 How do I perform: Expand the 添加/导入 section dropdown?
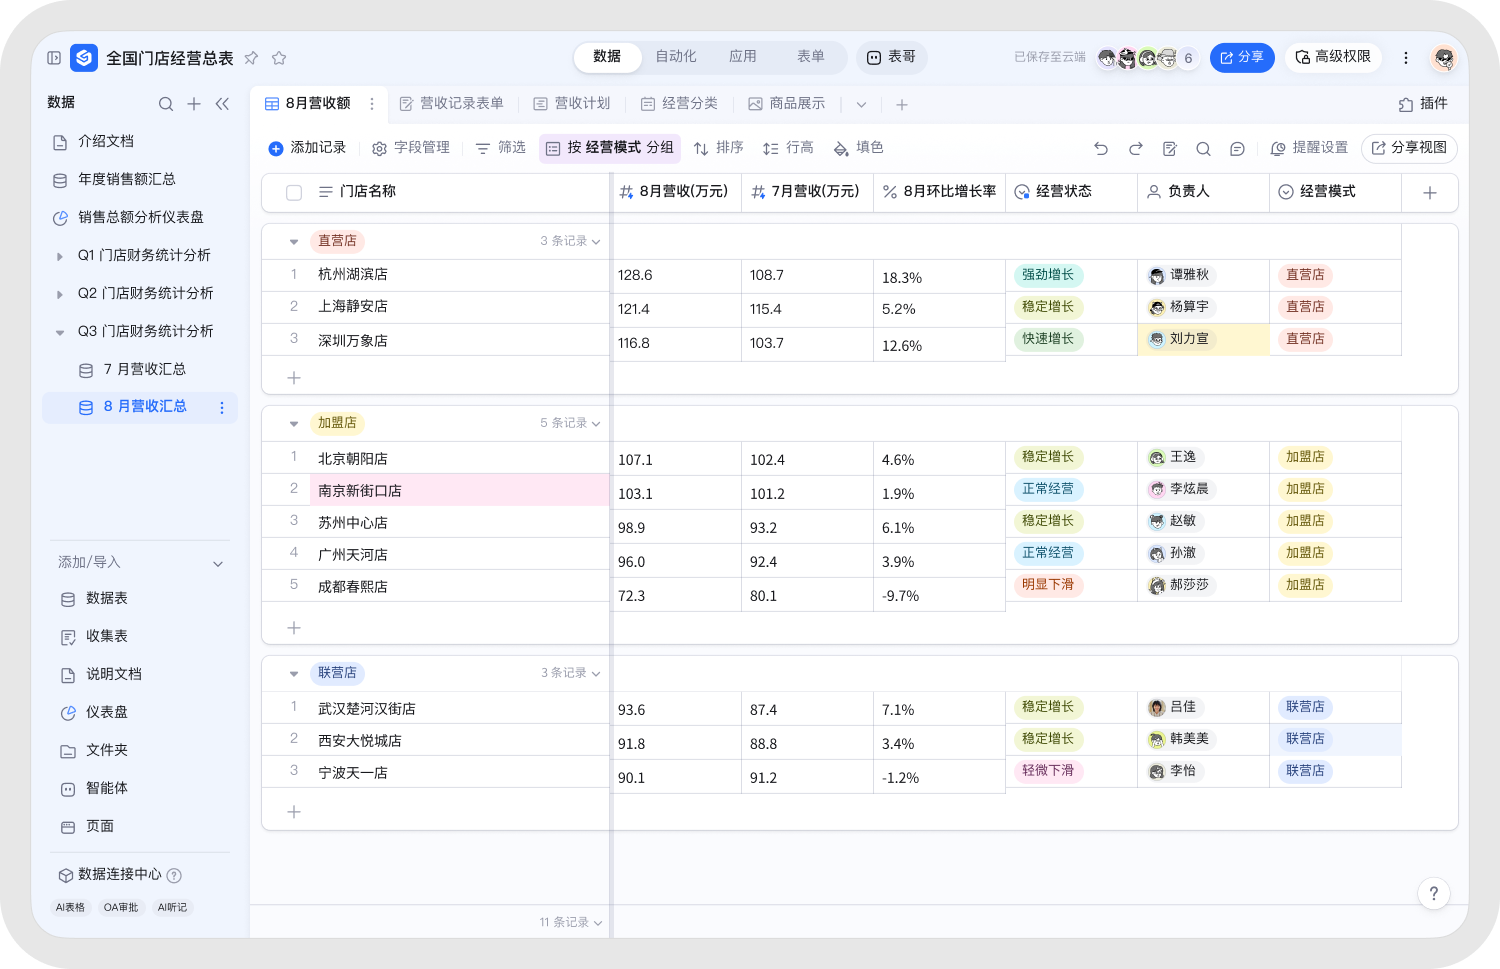(x=218, y=563)
